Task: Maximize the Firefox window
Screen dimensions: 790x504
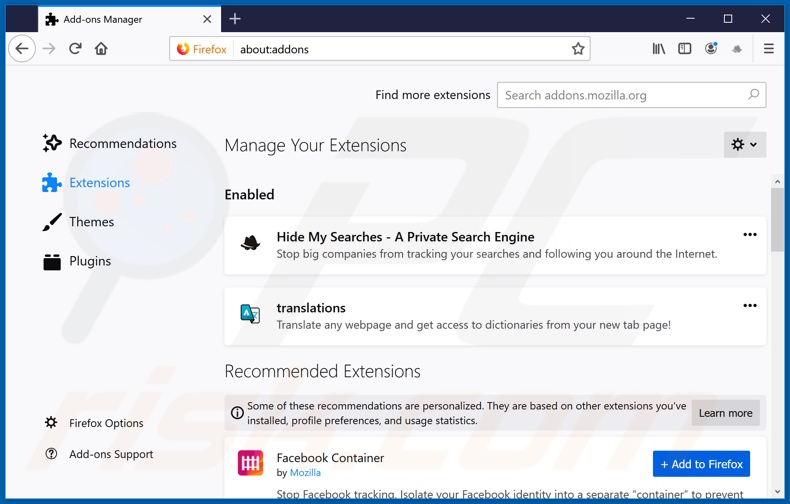Action: (728, 19)
